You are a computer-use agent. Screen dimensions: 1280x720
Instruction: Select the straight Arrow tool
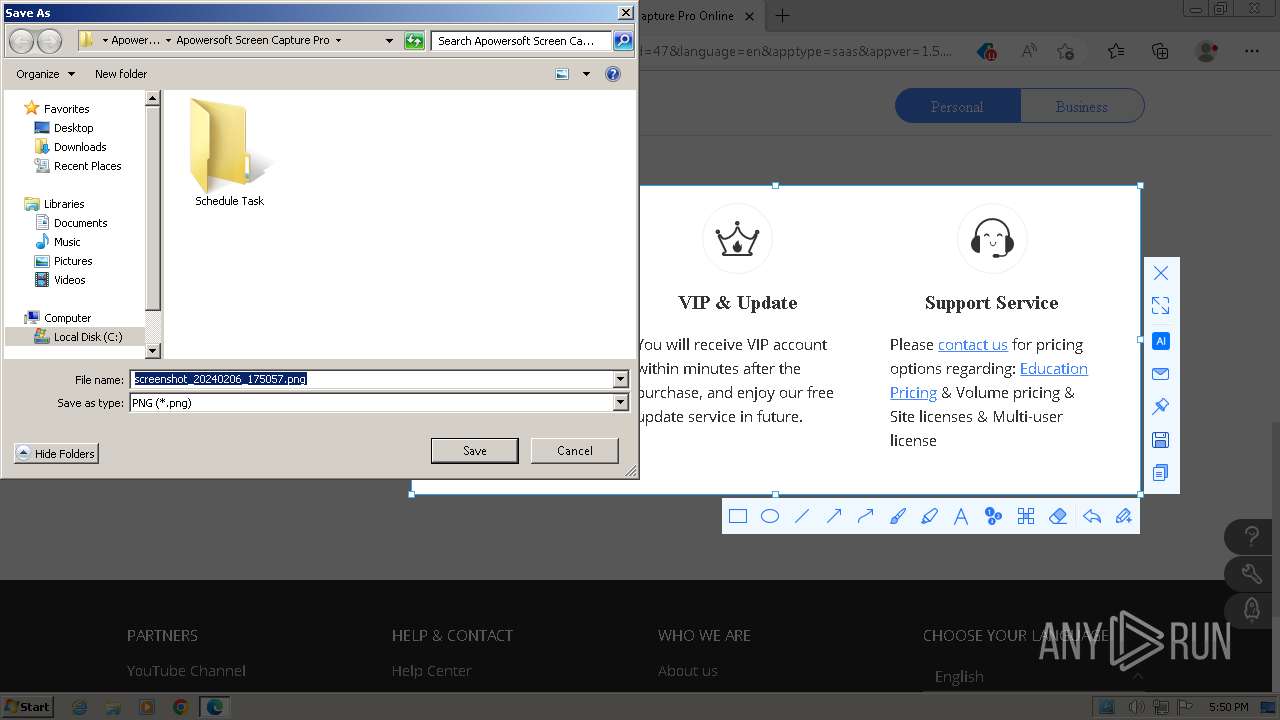834,516
